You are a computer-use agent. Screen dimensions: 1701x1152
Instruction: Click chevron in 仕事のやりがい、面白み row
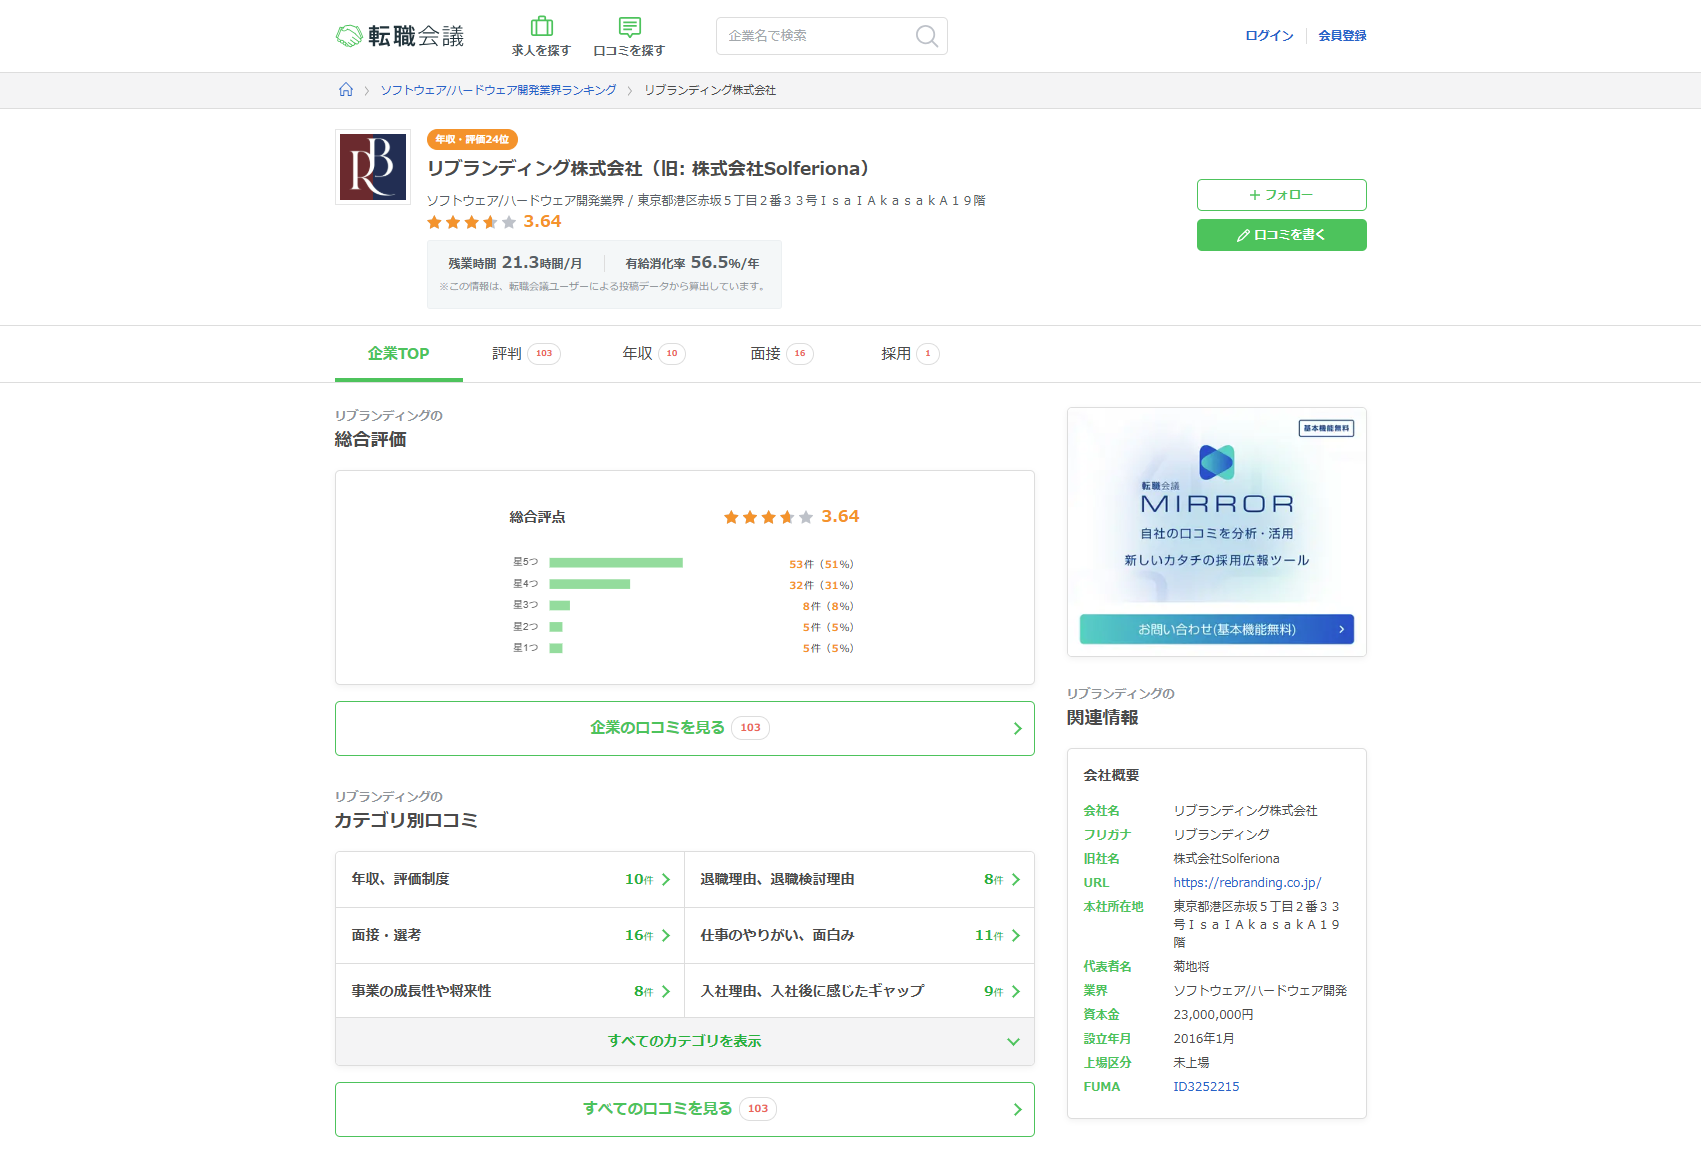point(1016,935)
